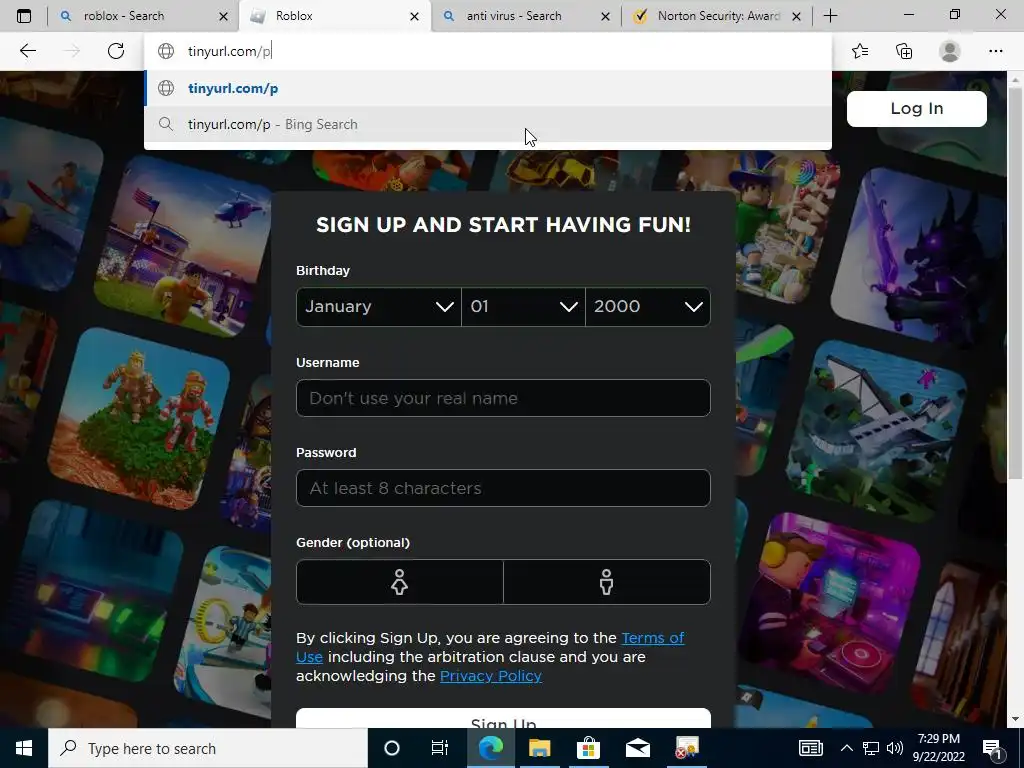Viewport: 1024px width, 768px height.
Task: Open volume speaker tray icon
Action: pos(895,748)
